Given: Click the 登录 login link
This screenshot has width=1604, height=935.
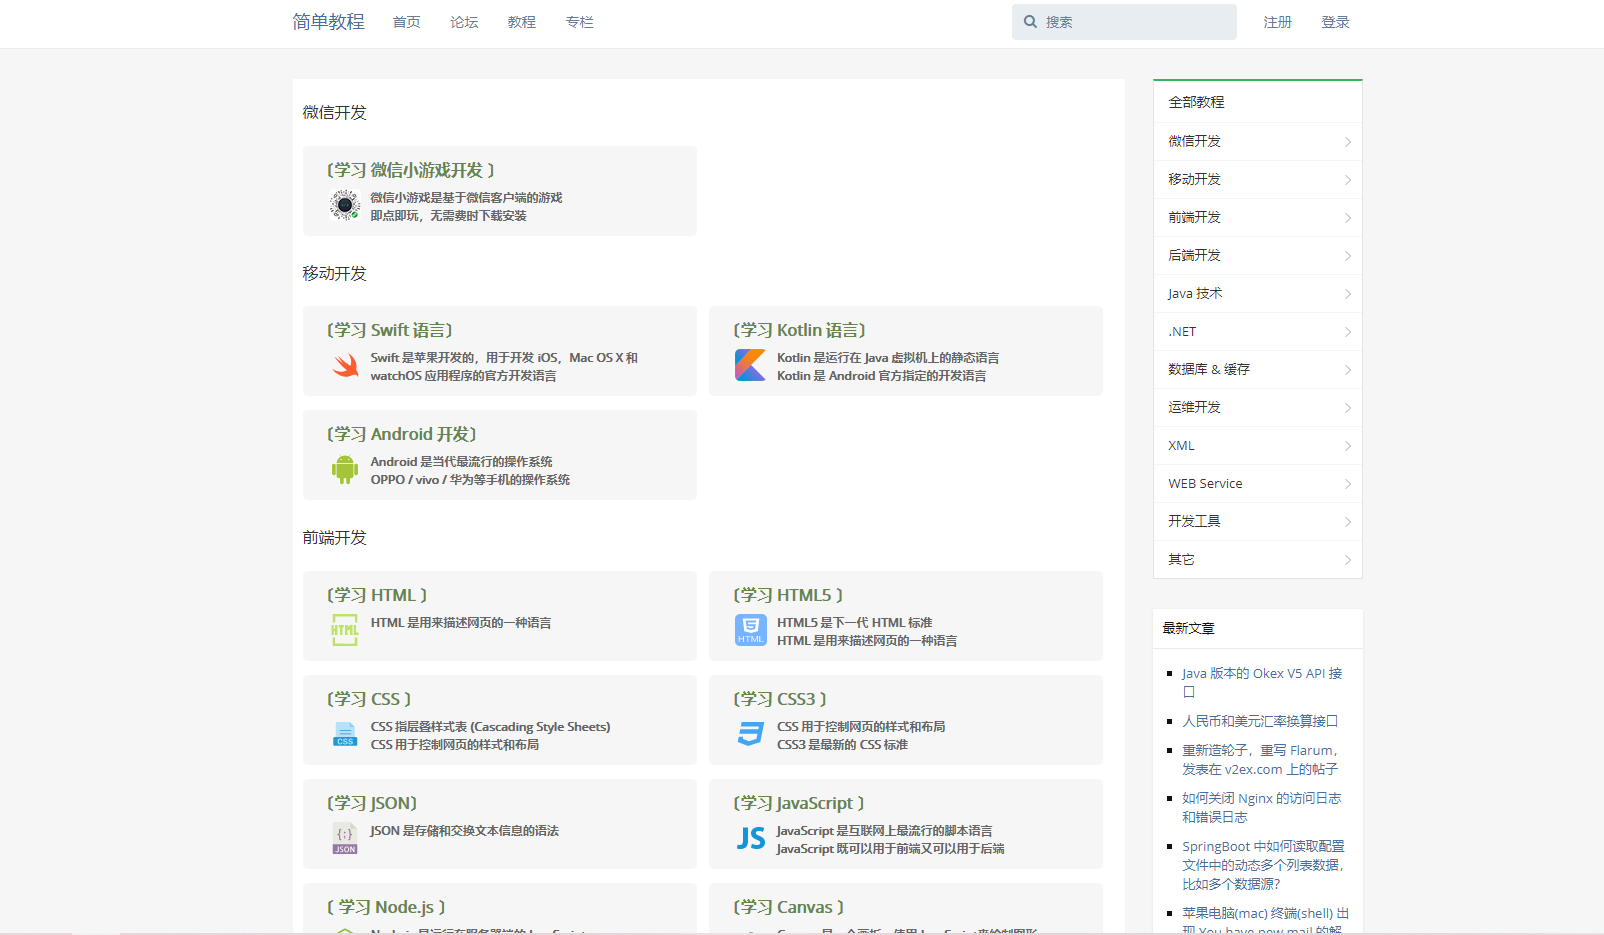Looking at the screenshot, I should pos(1336,22).
